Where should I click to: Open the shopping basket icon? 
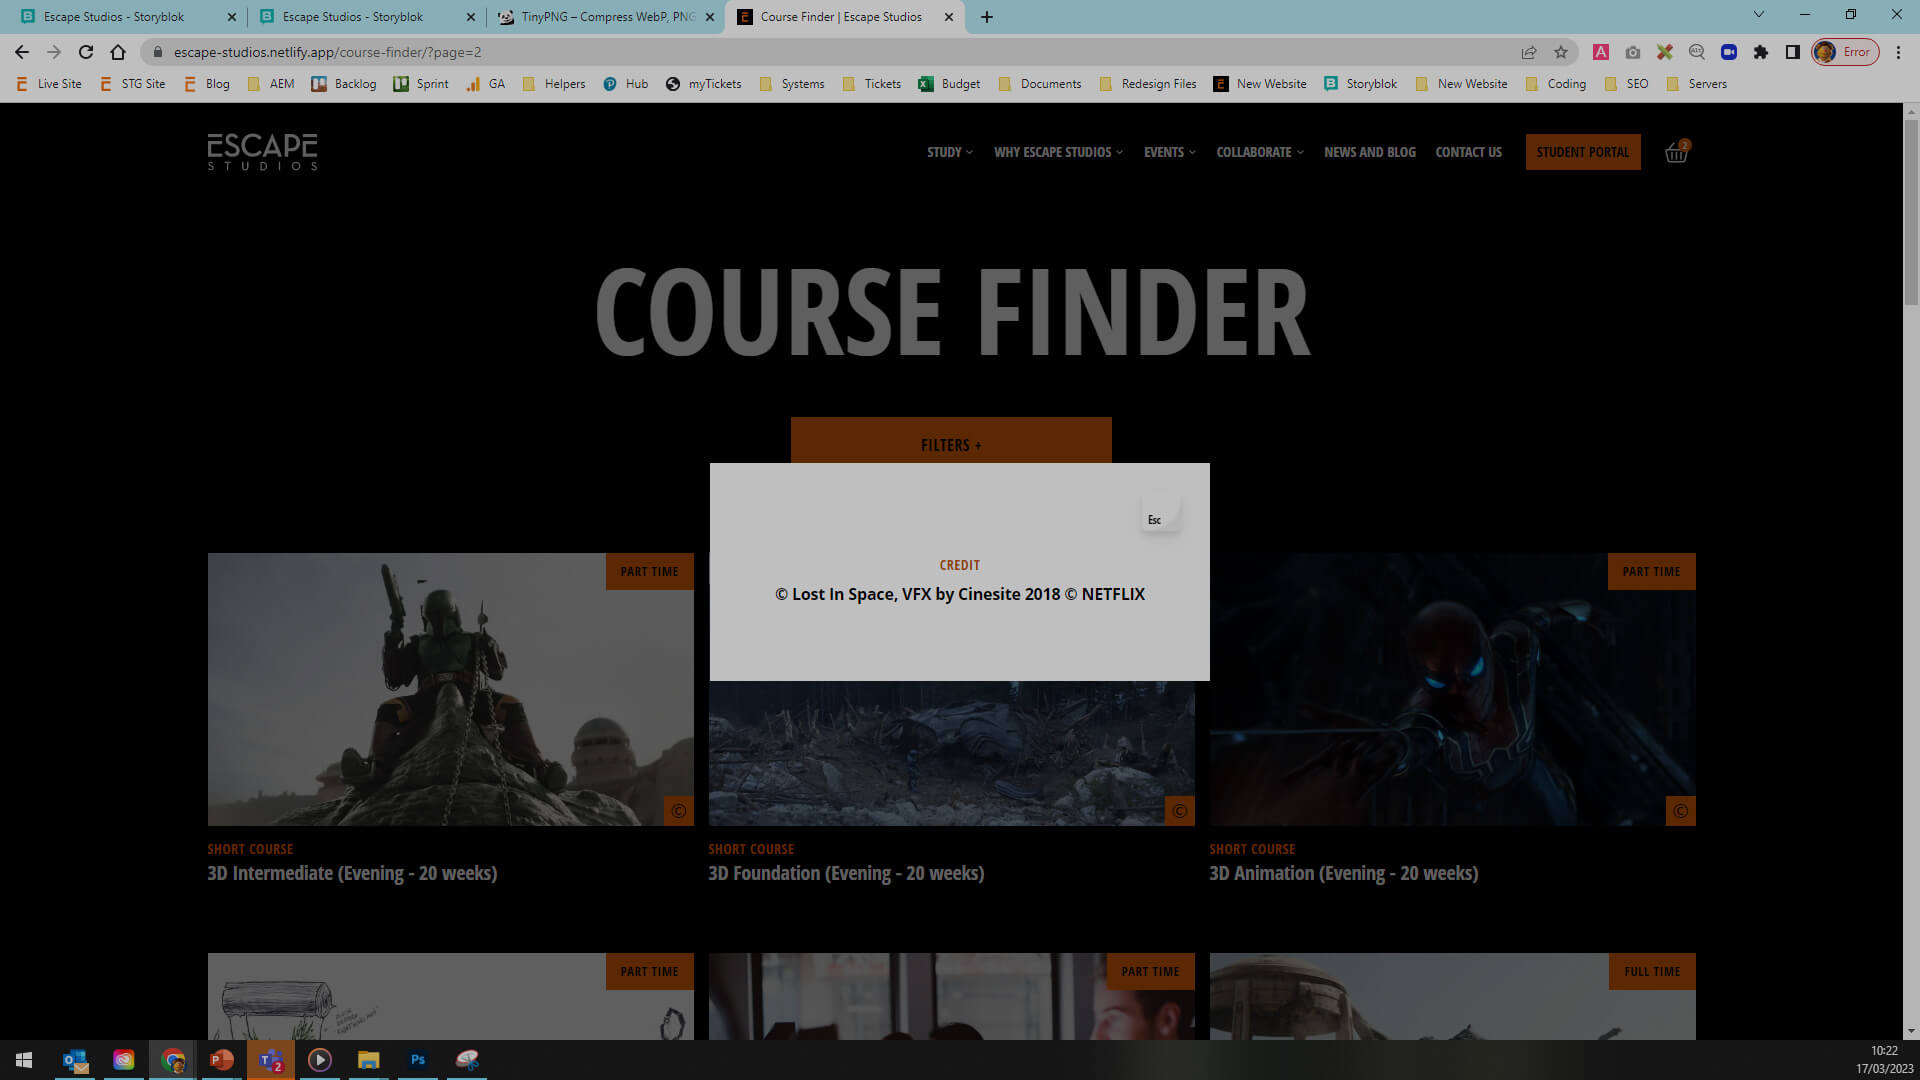click(1677, 152)
